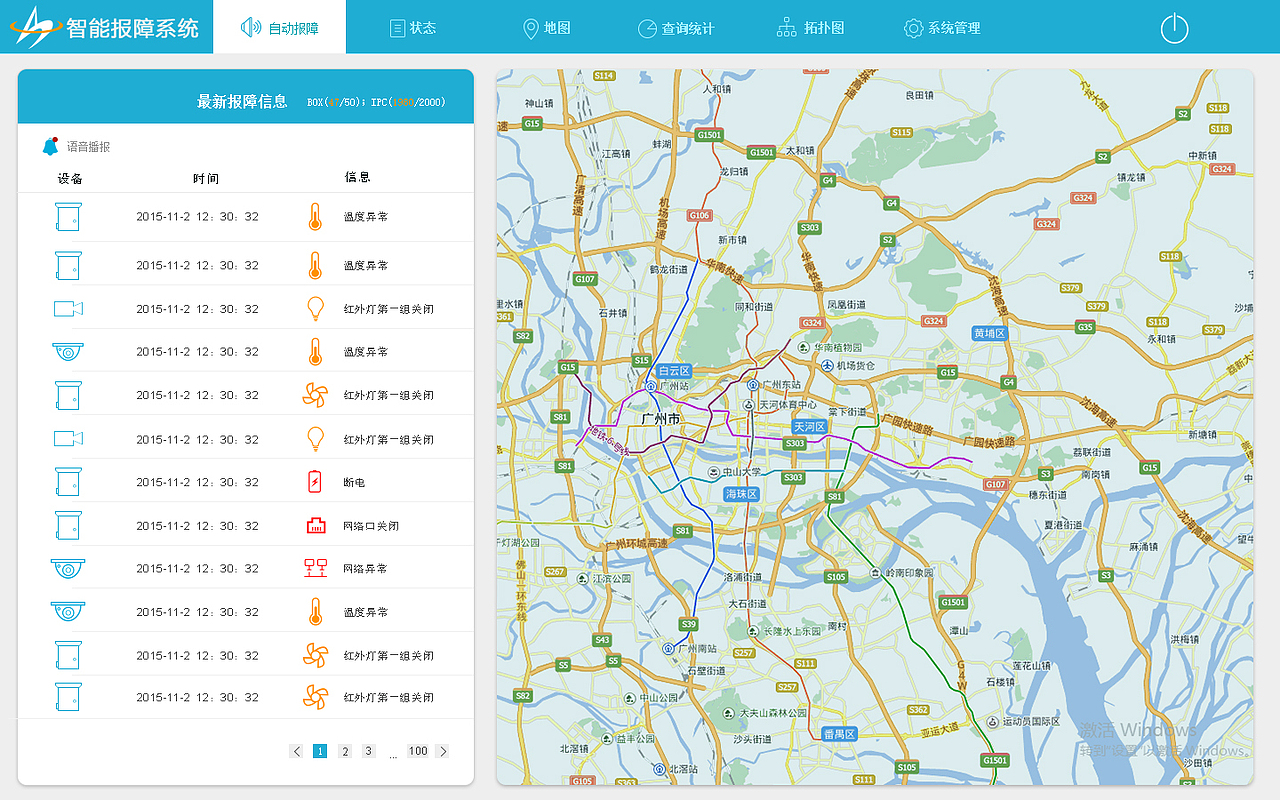This screenshot has width=1280, height=800.
Task: Click the timestamp in the 网络口关闭 row
Action: click(197, 526)
